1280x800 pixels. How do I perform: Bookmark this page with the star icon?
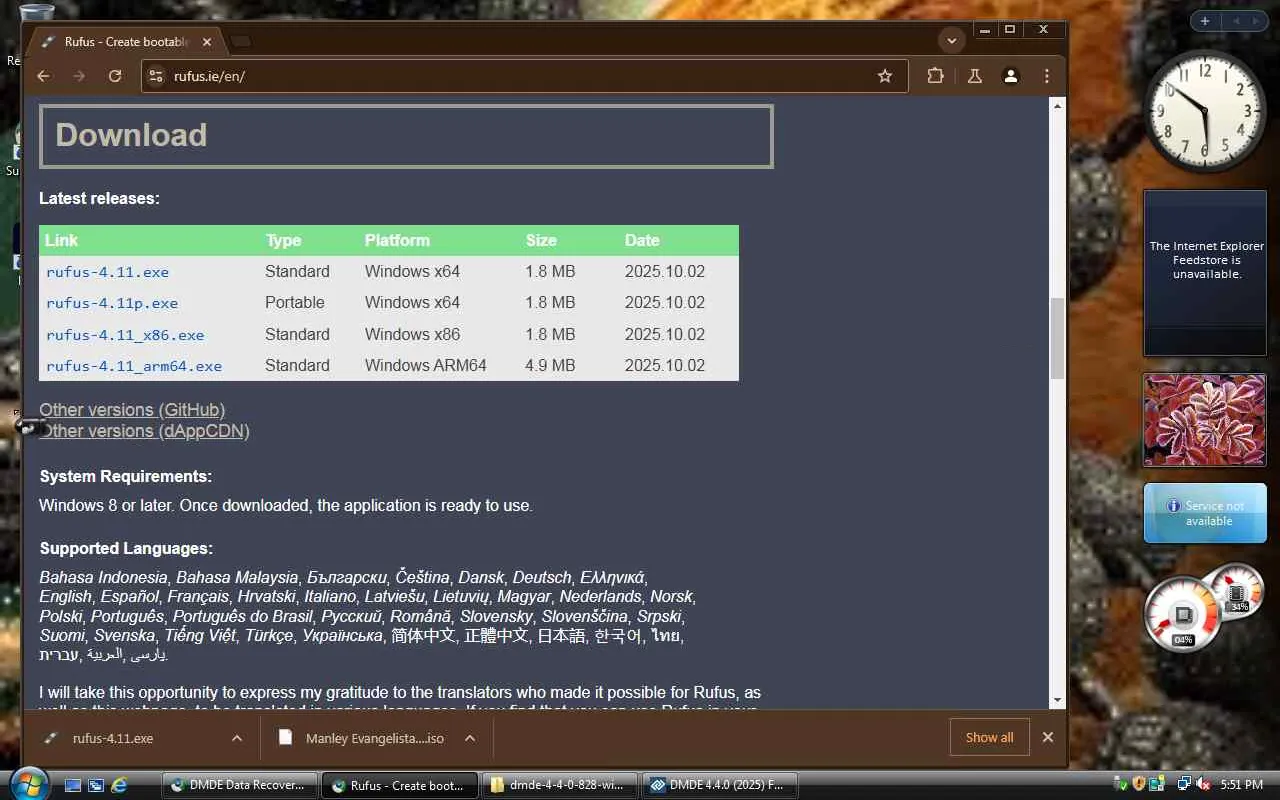point(885,76)
